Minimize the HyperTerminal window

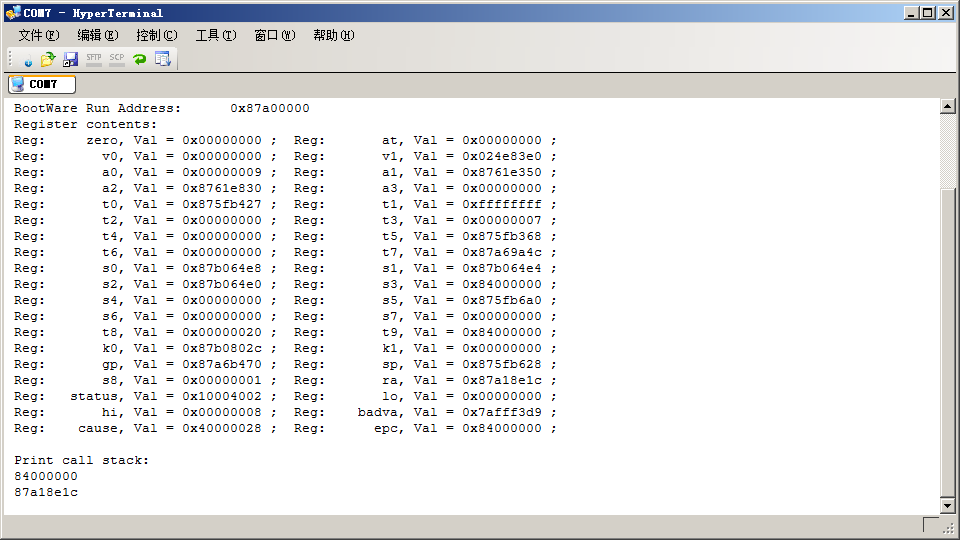pos(912,12)
